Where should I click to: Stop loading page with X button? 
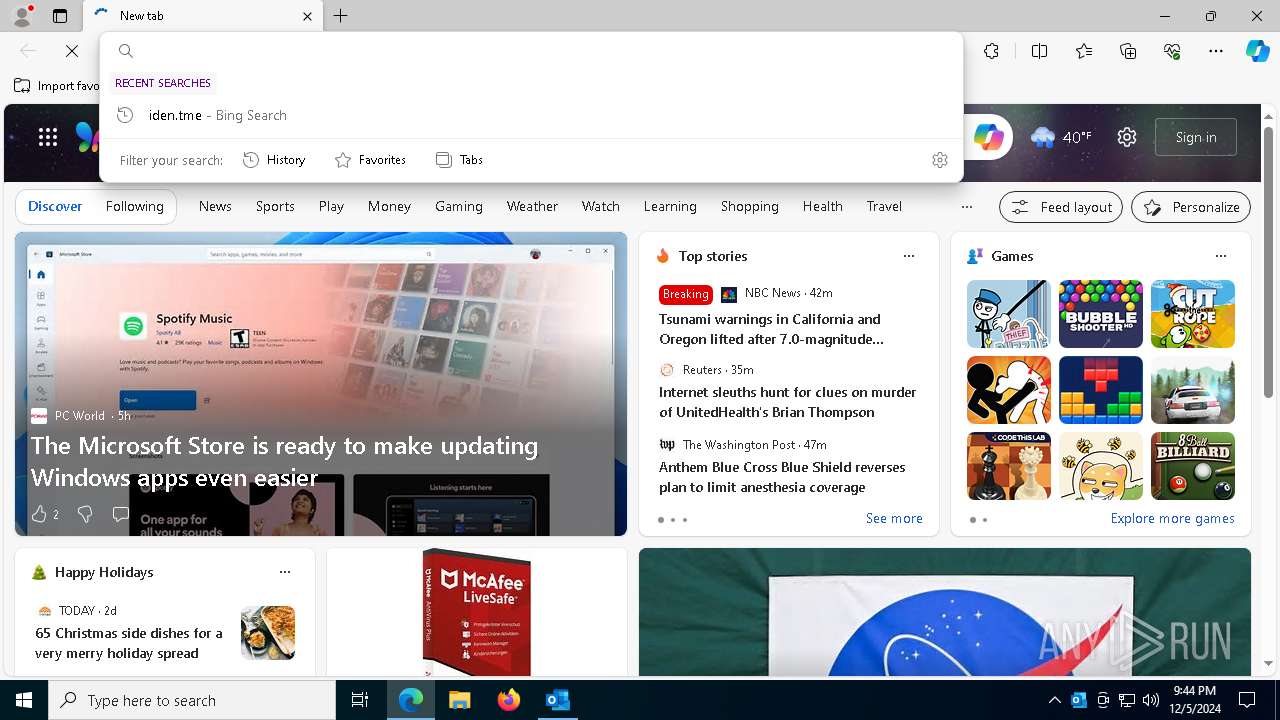pyautogui.click(x=72, y=51)
